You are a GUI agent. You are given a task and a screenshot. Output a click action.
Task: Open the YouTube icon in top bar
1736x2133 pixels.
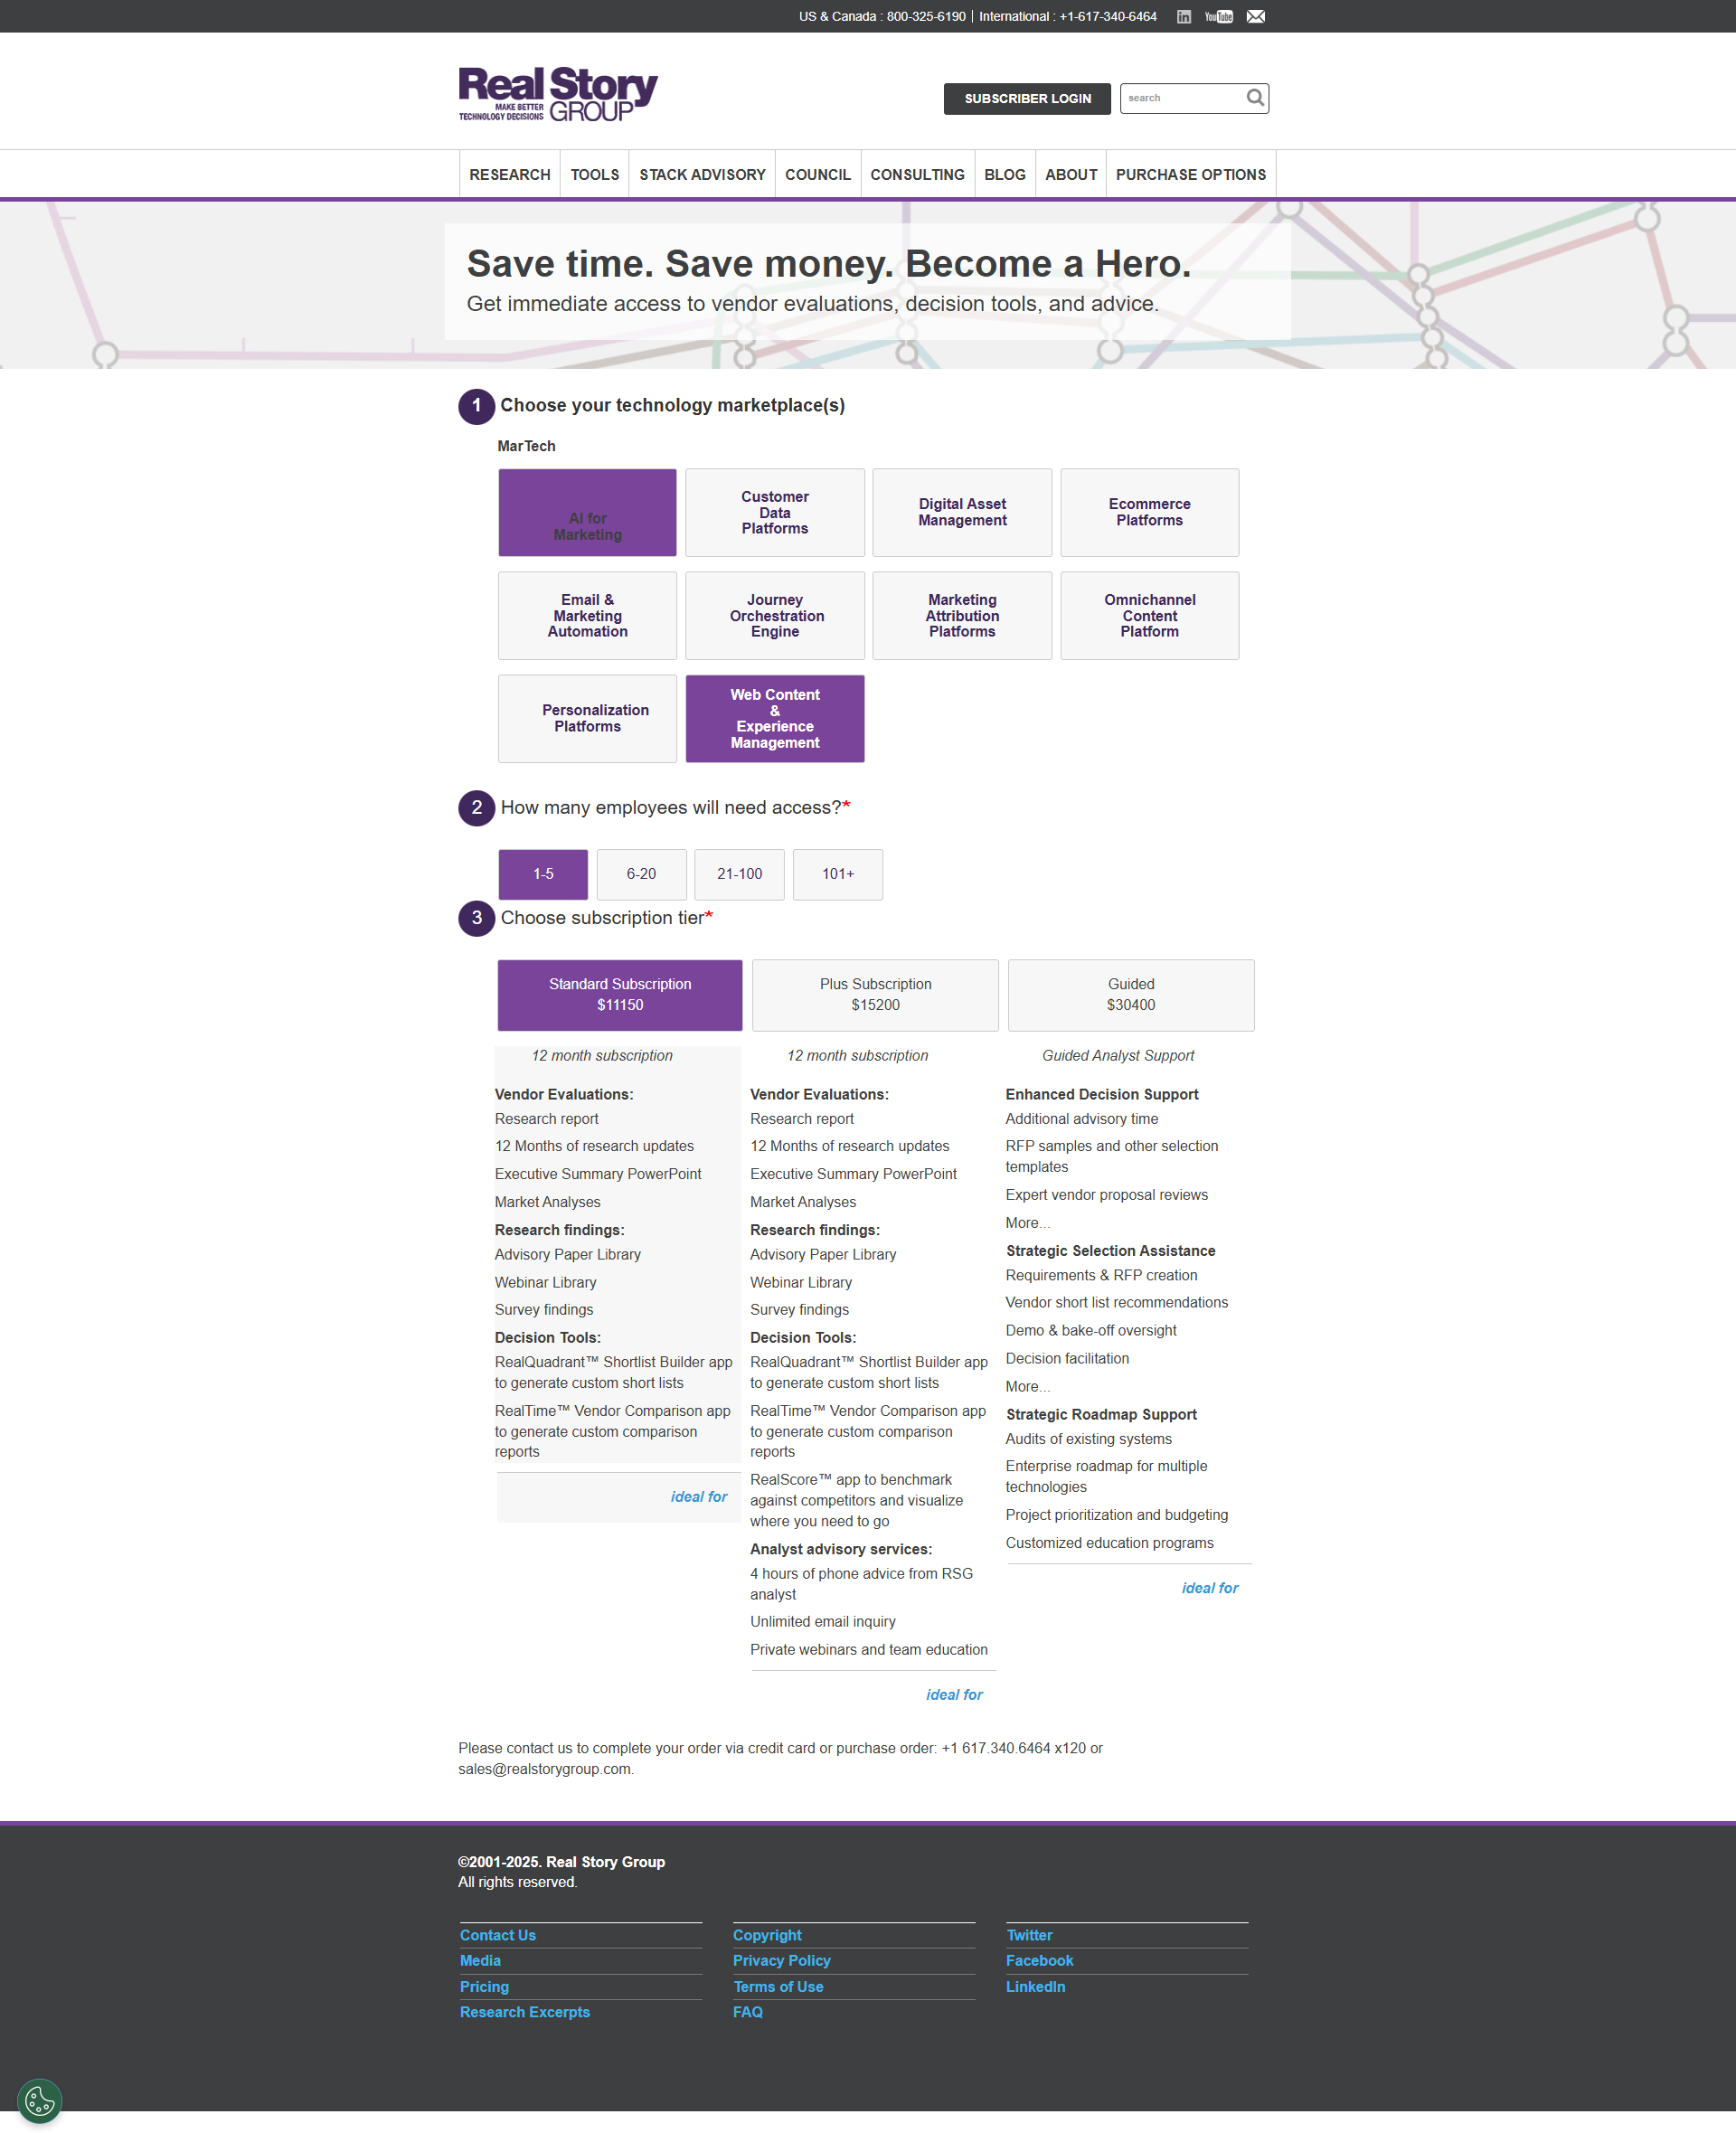point(1218,16)
